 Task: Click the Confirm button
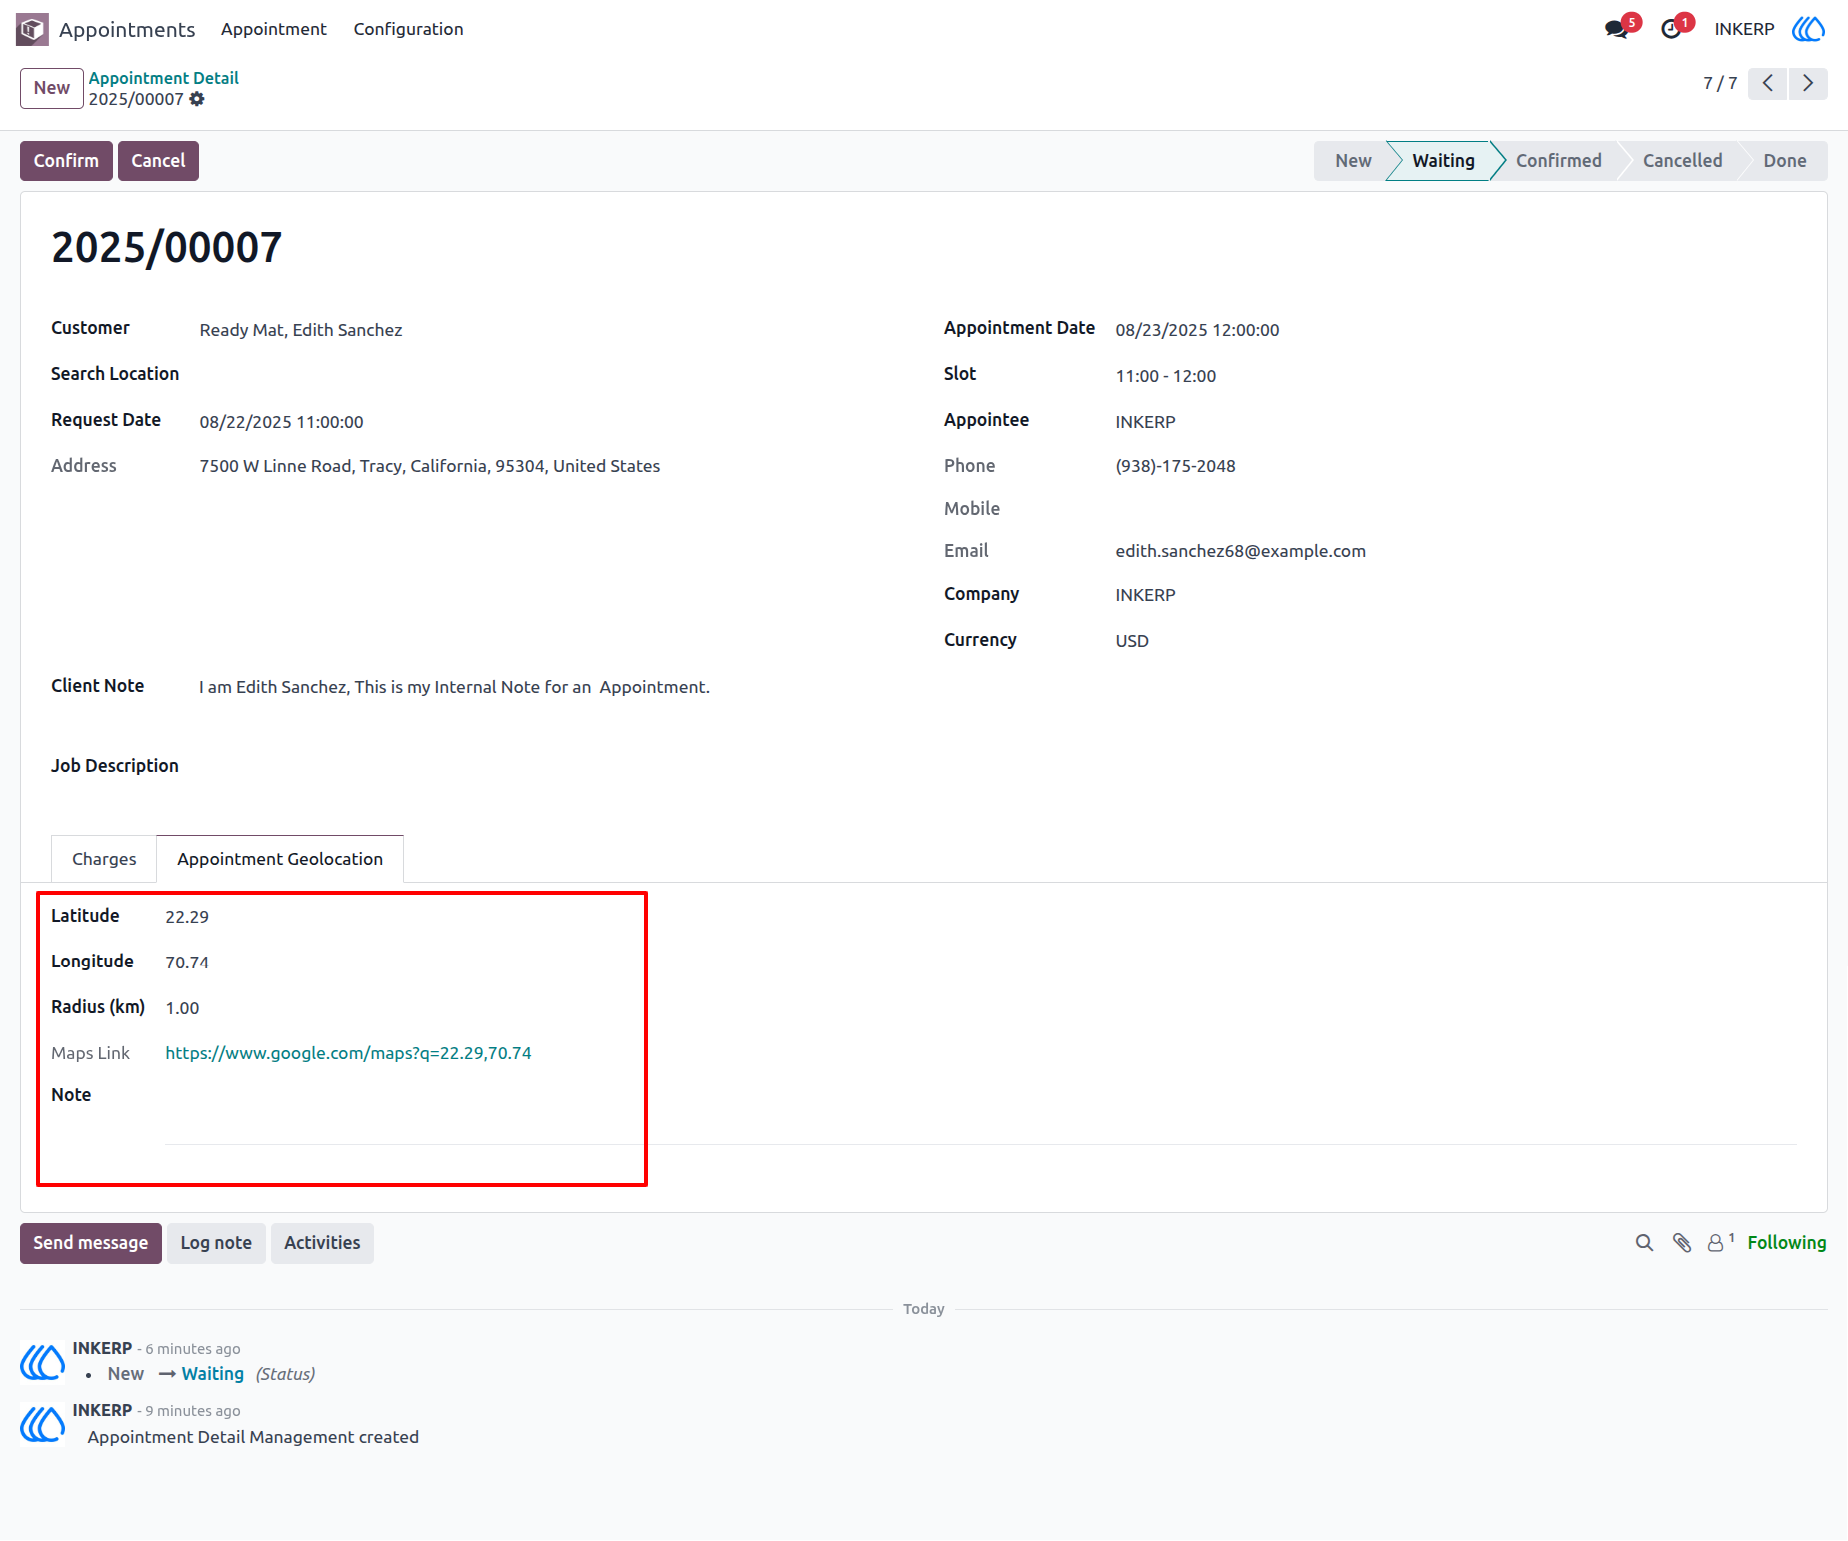tap(66, 161)
